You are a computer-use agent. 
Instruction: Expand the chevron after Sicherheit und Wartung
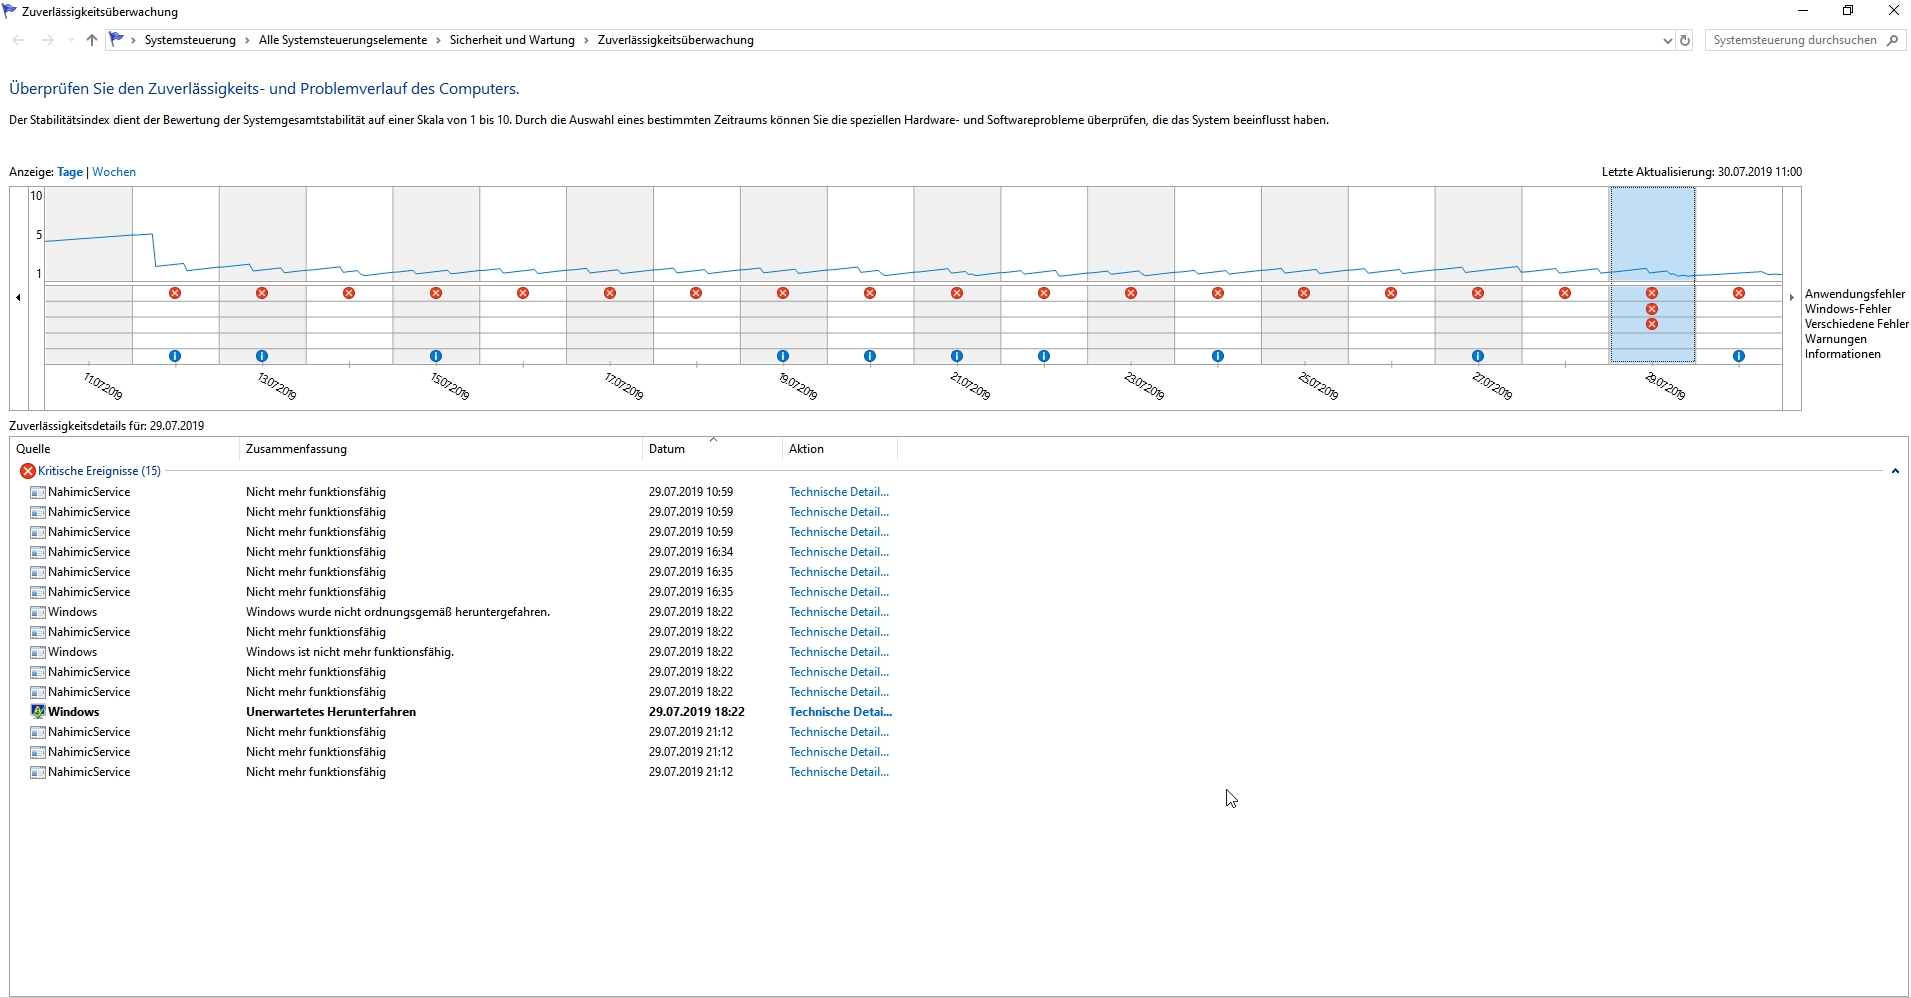click(x=586, y=41)
